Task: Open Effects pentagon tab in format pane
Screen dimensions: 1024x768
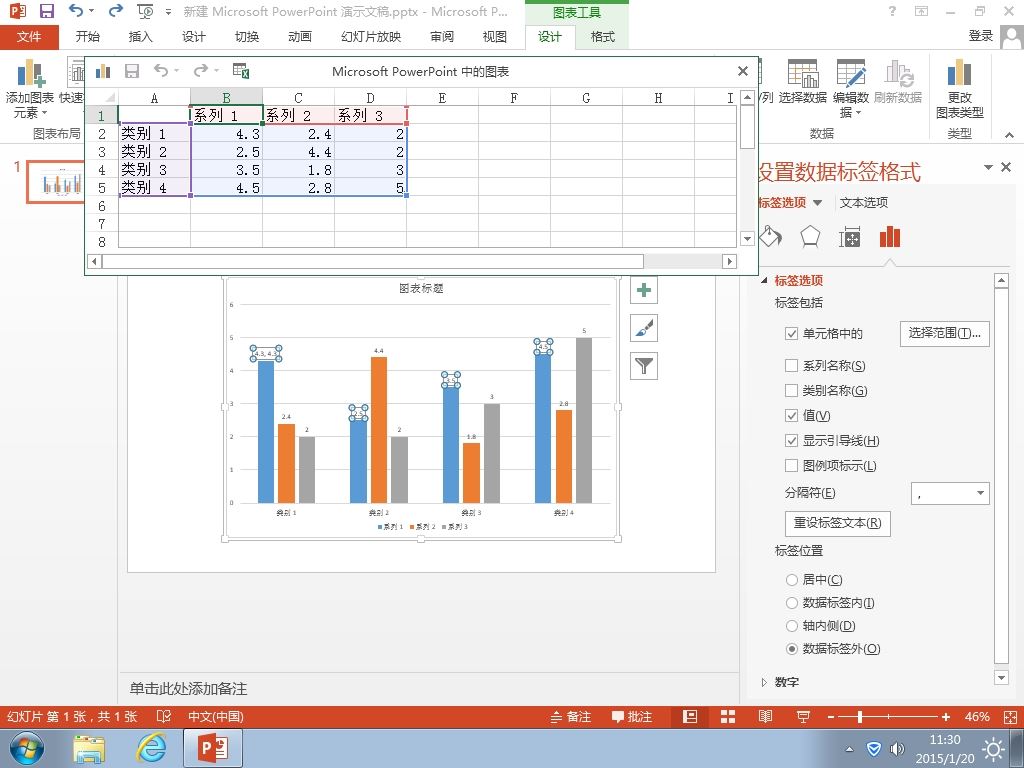Action: 810,236
